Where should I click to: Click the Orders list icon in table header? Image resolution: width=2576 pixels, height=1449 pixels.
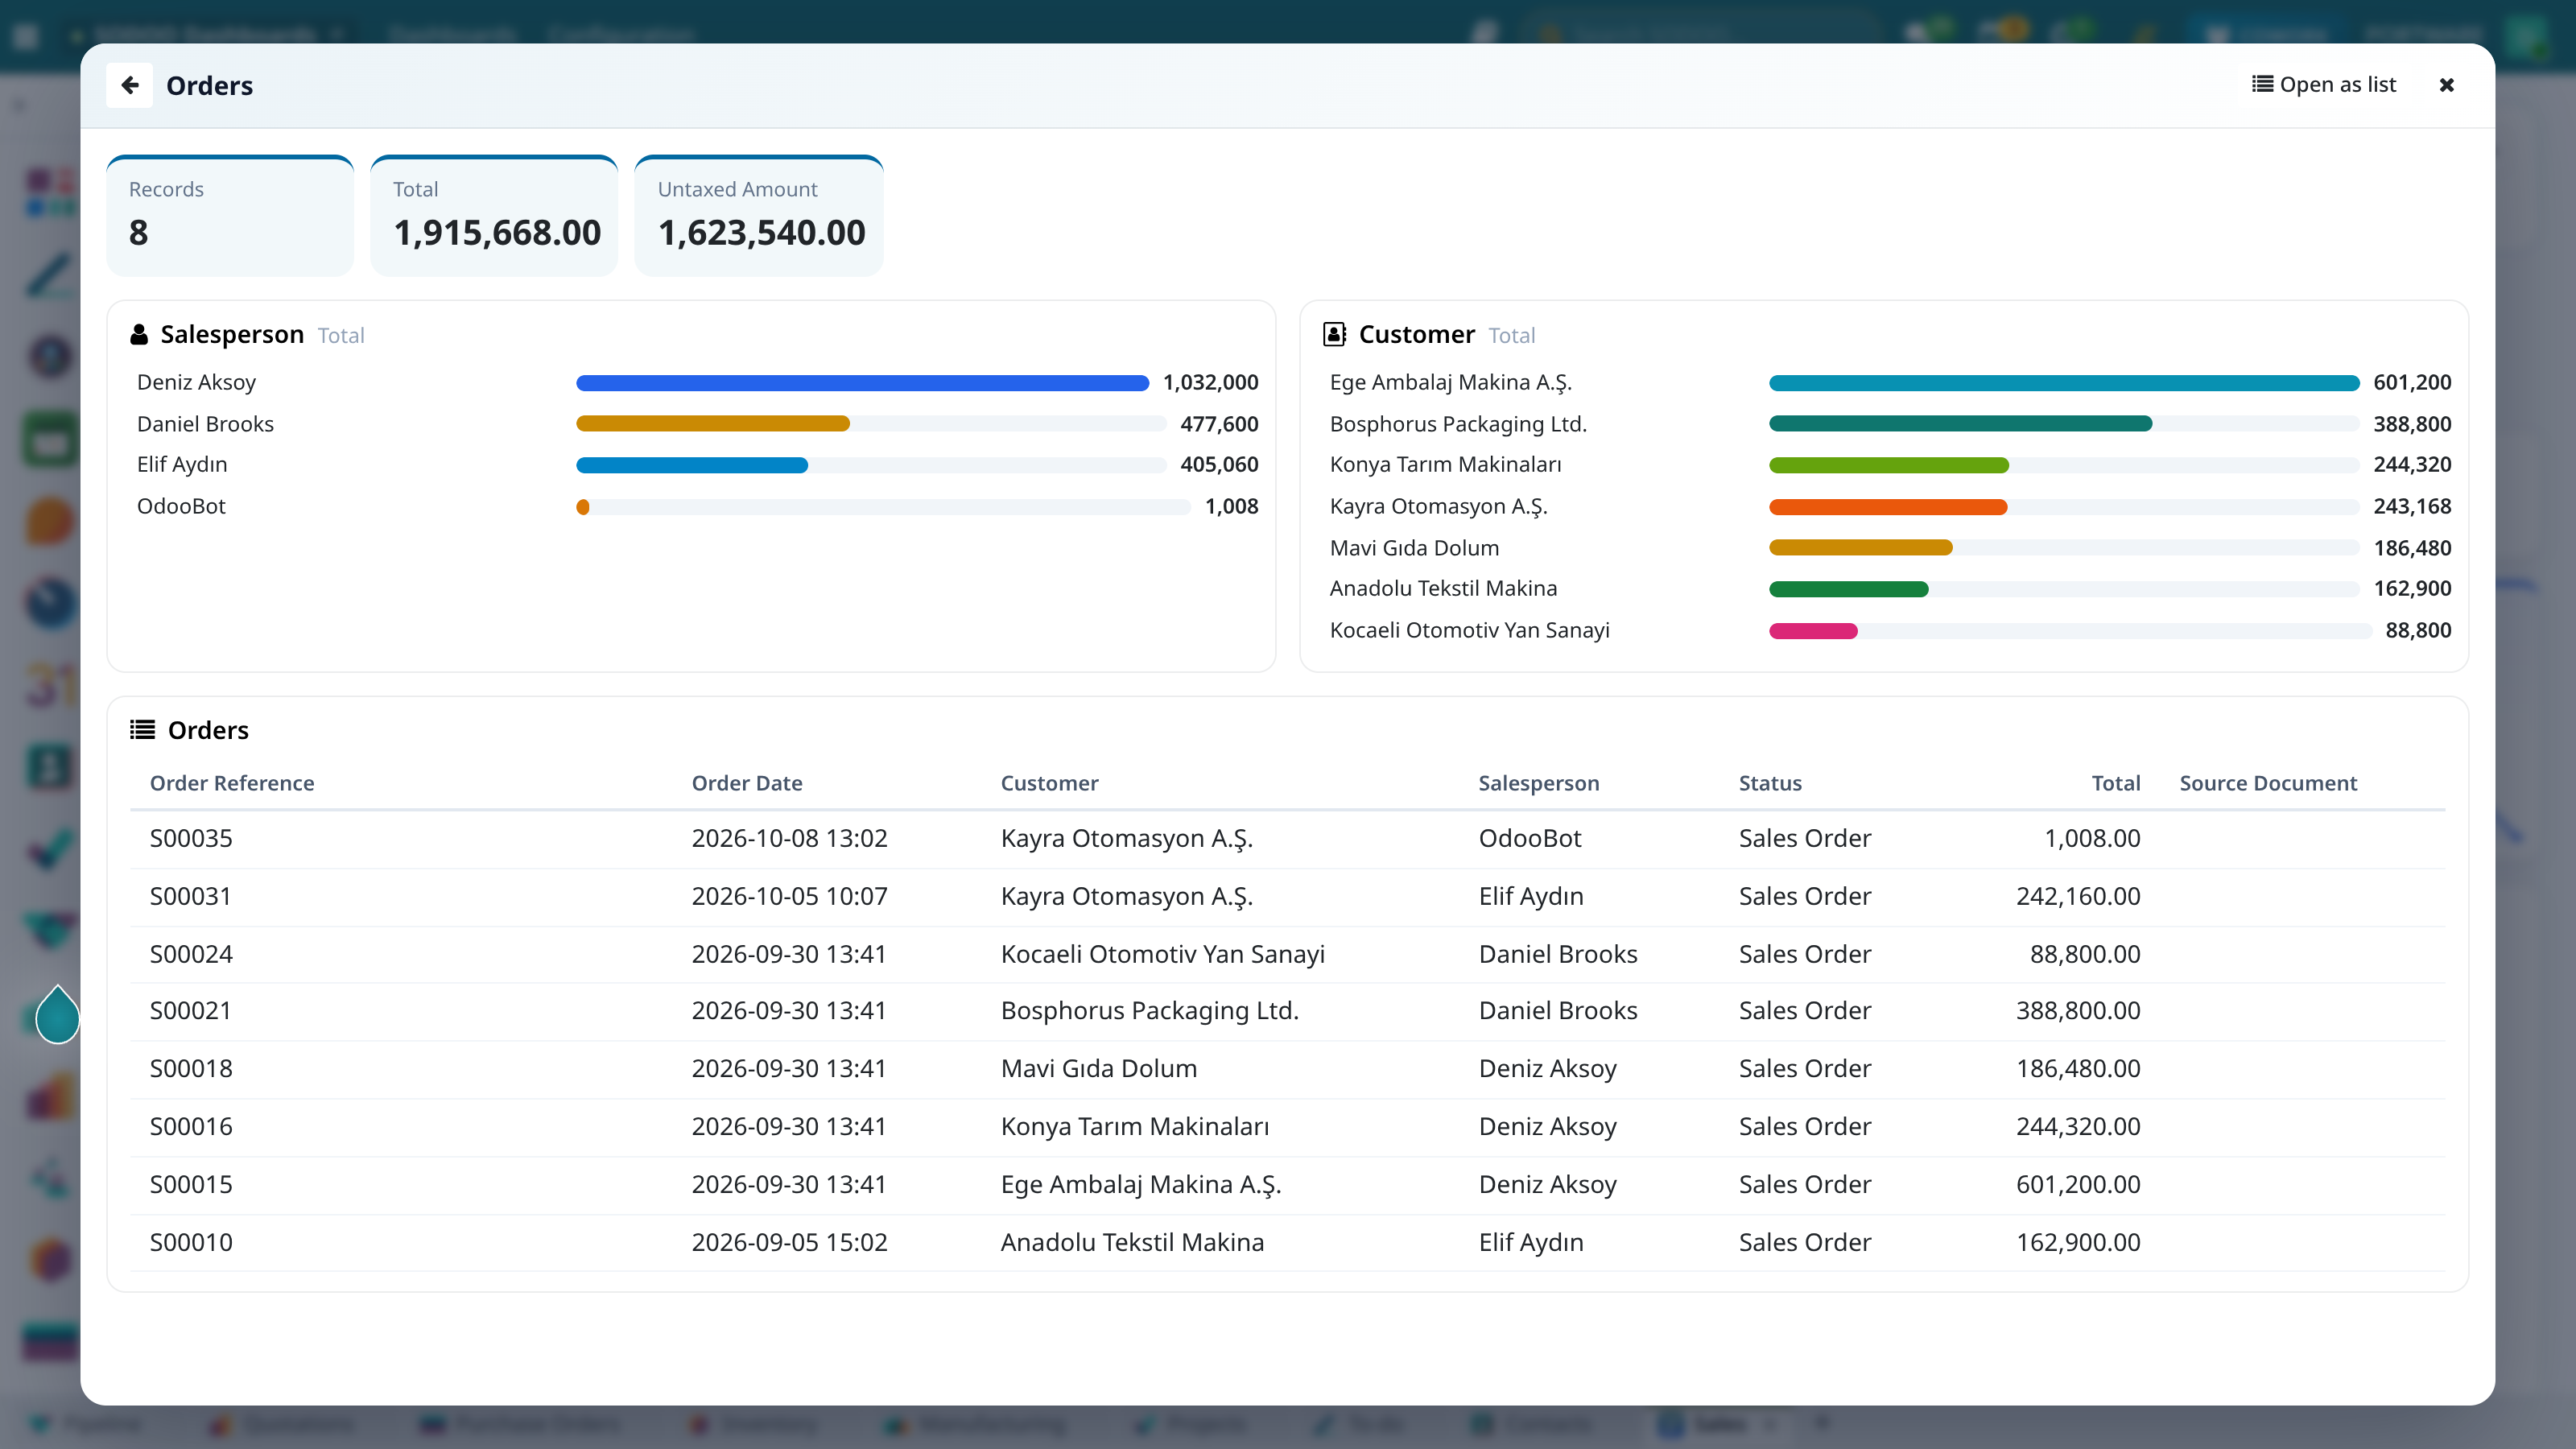click(142, 730)
